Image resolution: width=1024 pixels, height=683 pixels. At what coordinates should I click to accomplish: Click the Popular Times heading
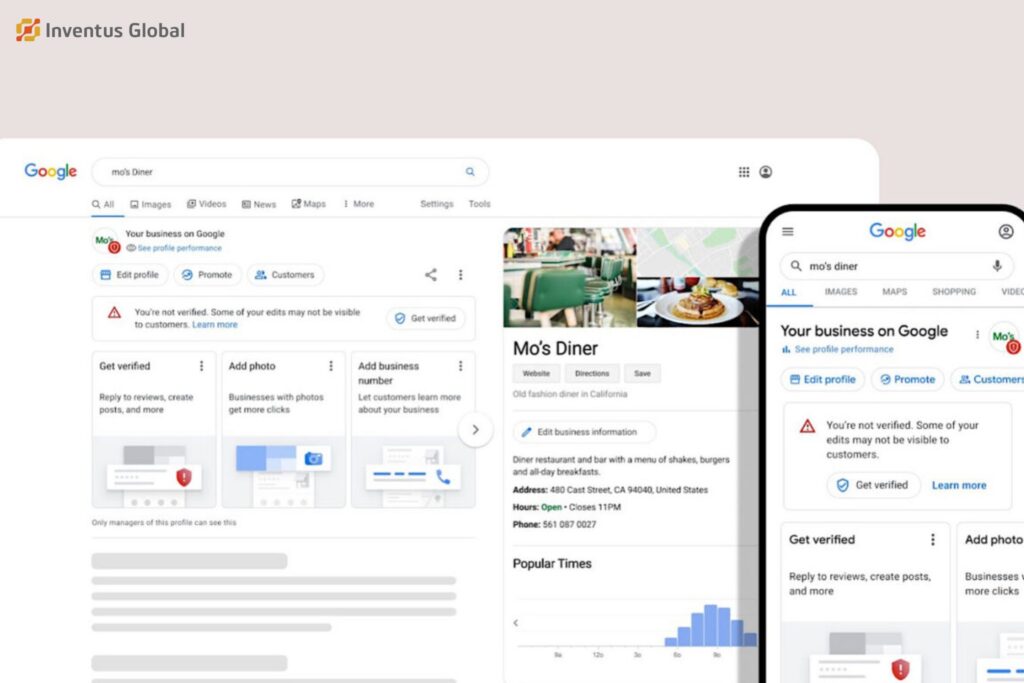point(552,564)
